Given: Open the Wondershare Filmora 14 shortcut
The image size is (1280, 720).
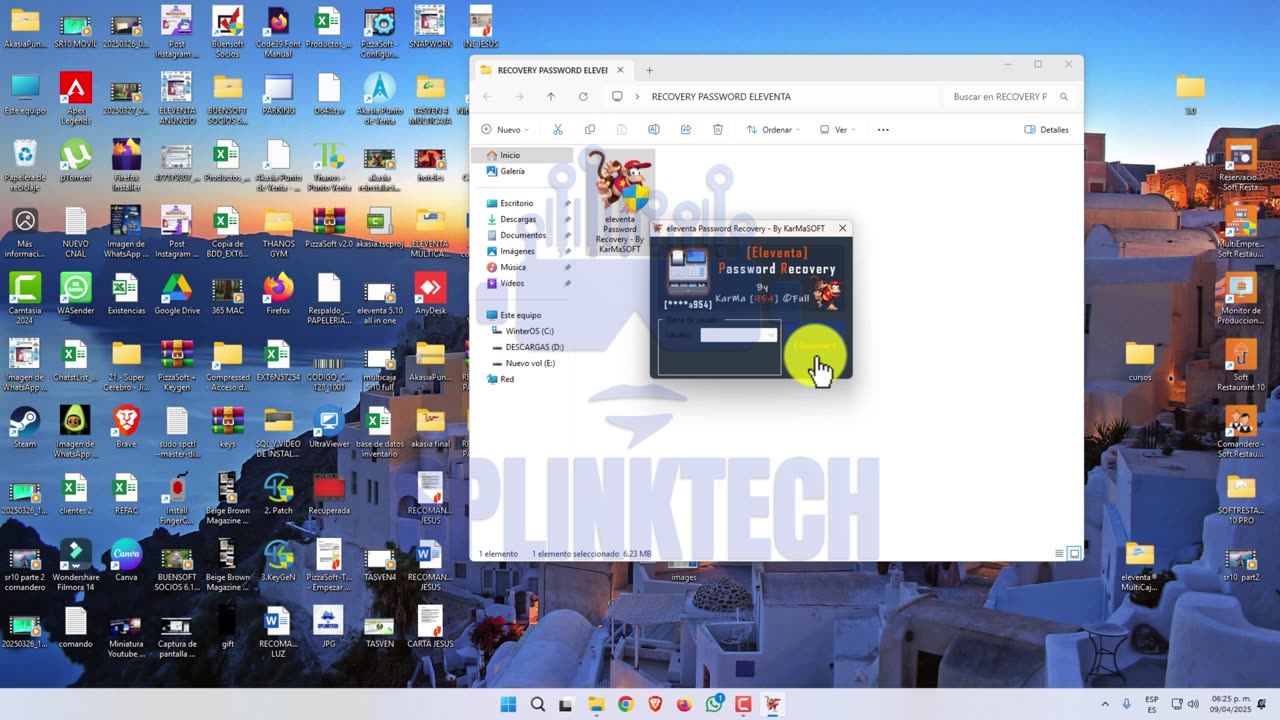Looking at the screenshot, I should 76,565.
